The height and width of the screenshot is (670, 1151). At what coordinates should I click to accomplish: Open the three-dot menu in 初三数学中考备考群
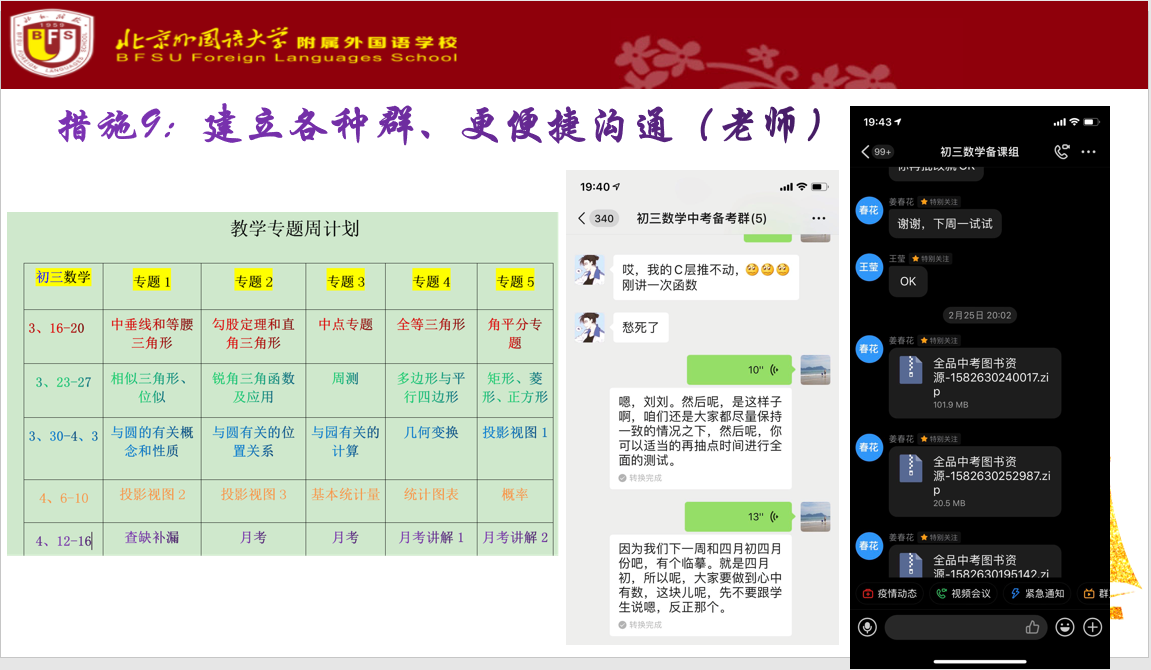(819, 218)
